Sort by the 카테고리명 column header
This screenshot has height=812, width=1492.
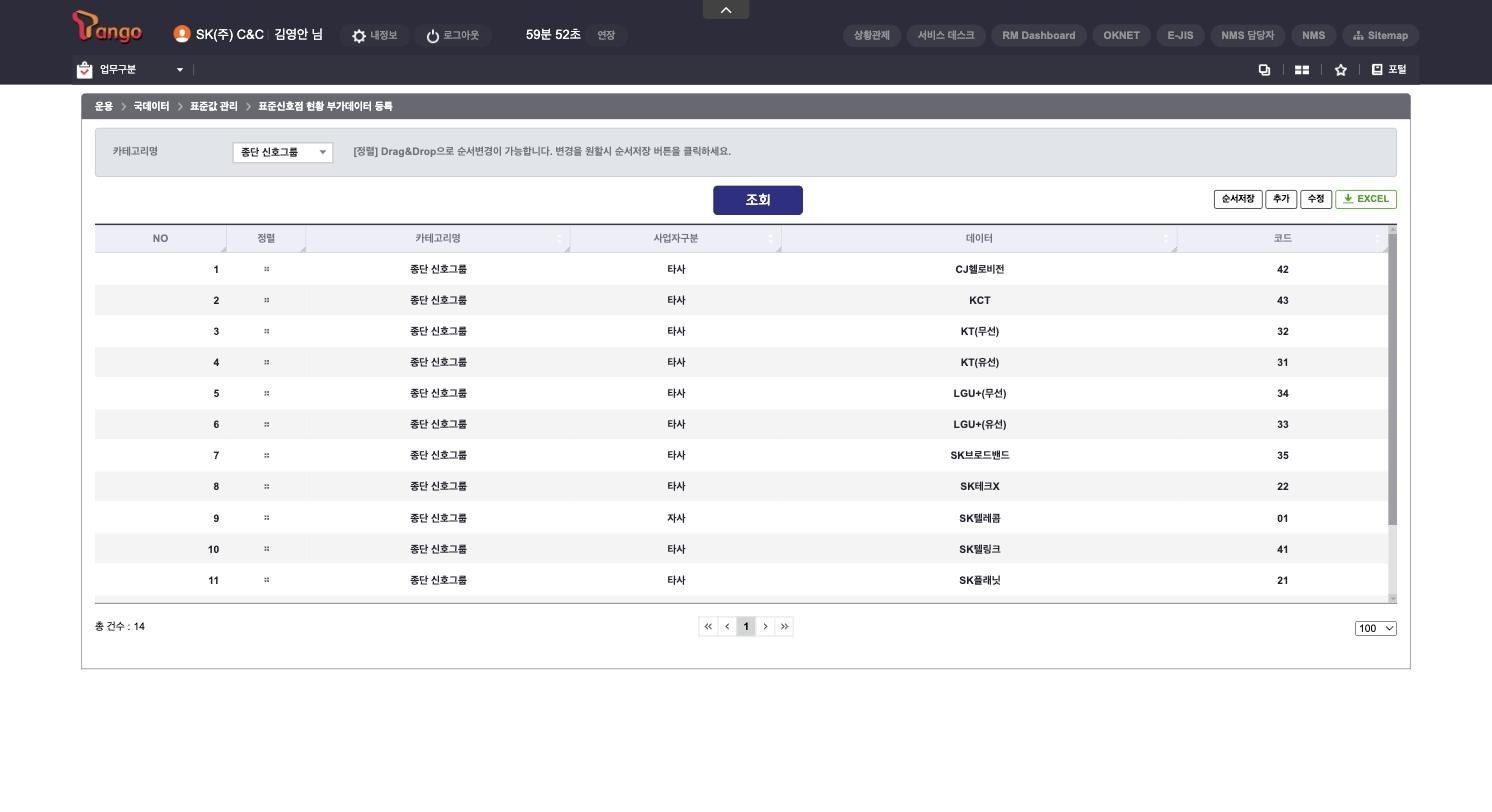tap(438, 238)
